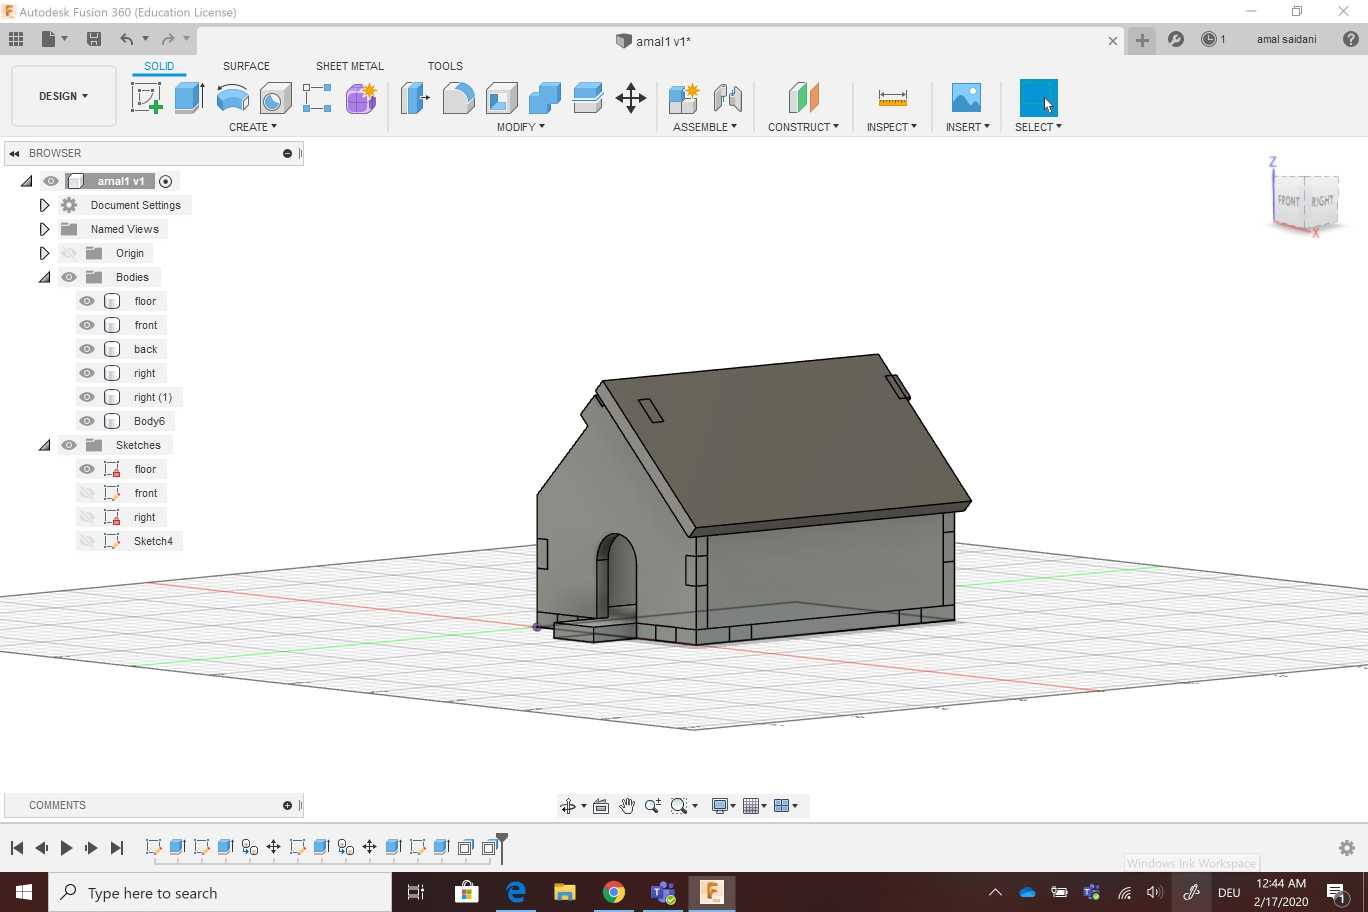Click the Extrude tool icon
Viewport: 1368px width, 912px height.
point(189,98)
